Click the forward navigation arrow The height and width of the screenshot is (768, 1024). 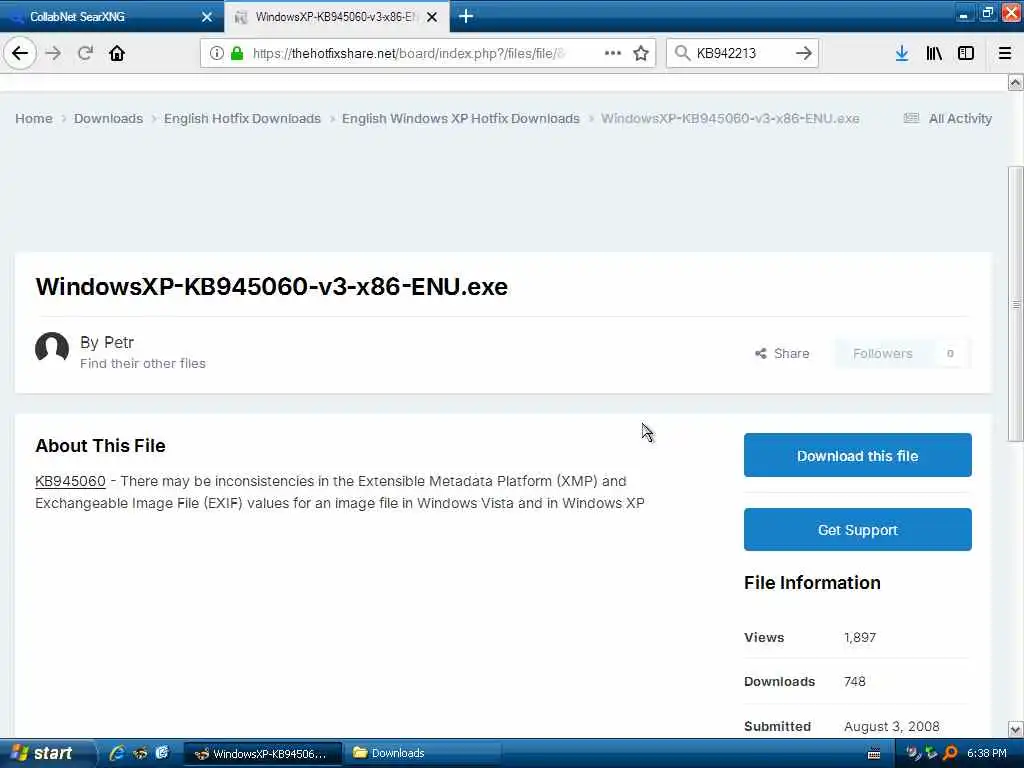[x=54, y=53]
